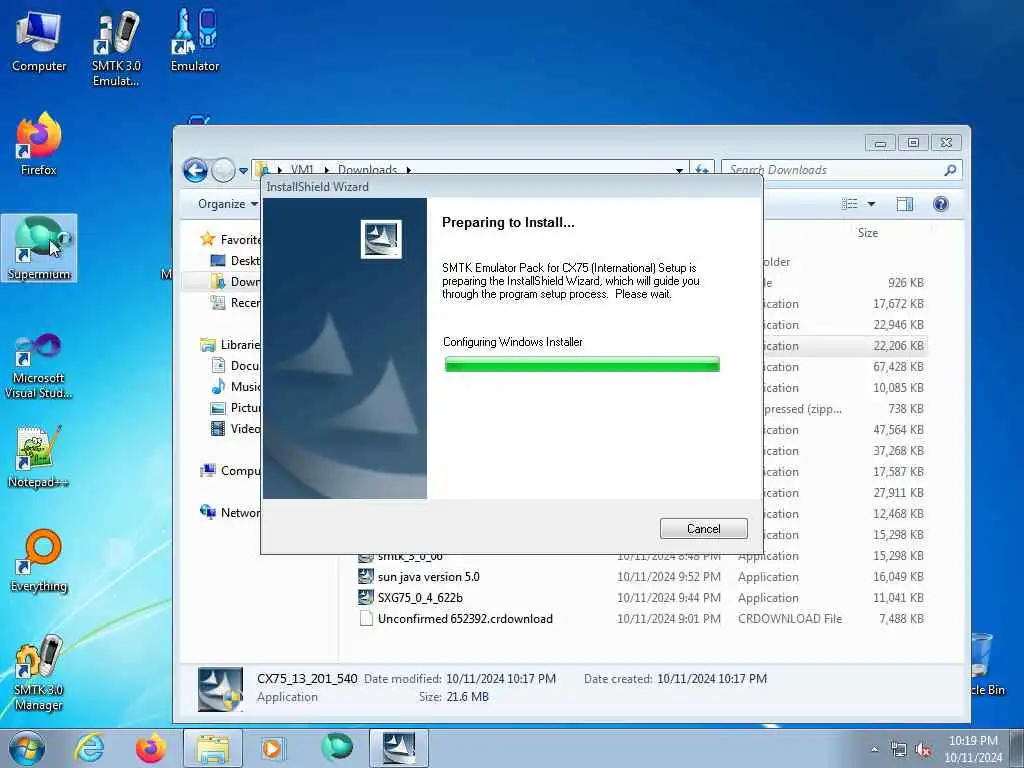1024x768 pixels.
Task: Open the view options dropdown arrow
Action: tap(871, 204)
